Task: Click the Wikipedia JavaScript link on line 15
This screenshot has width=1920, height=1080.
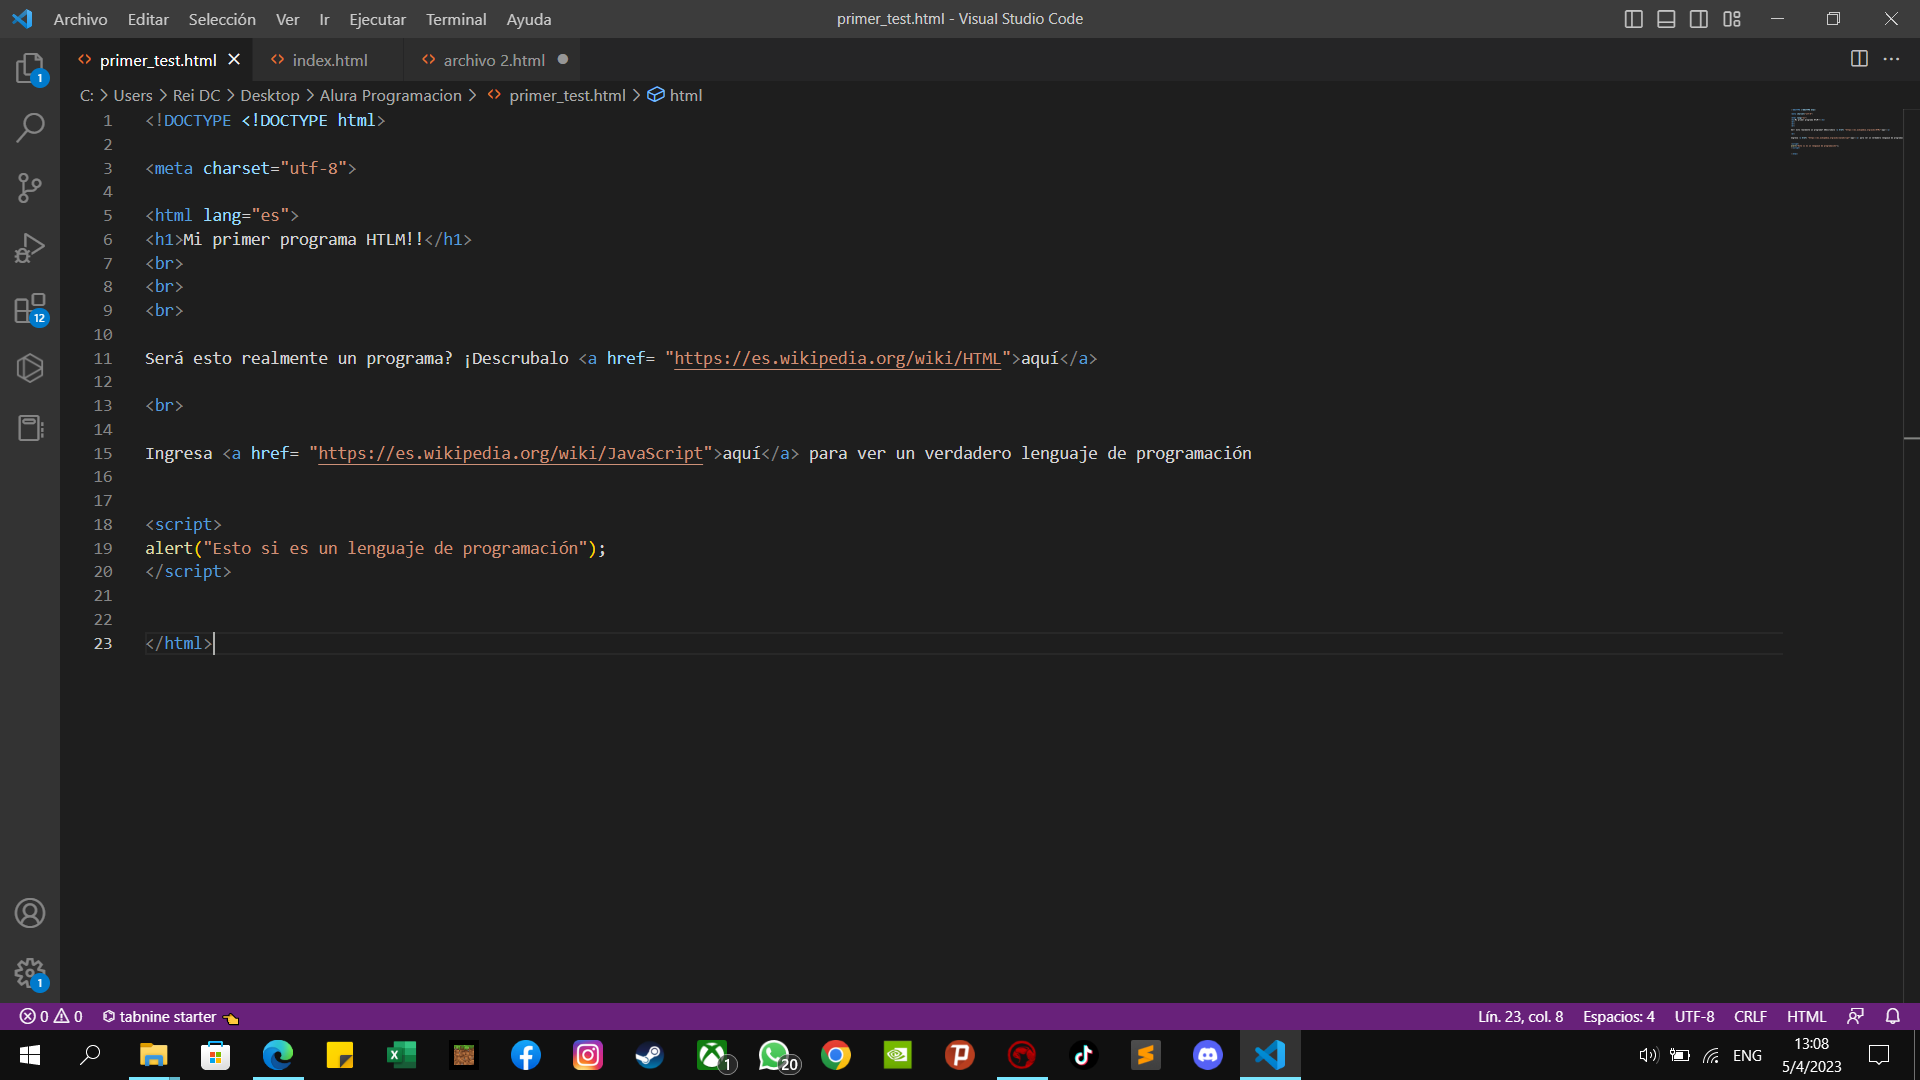Action: tap(510, 453)
